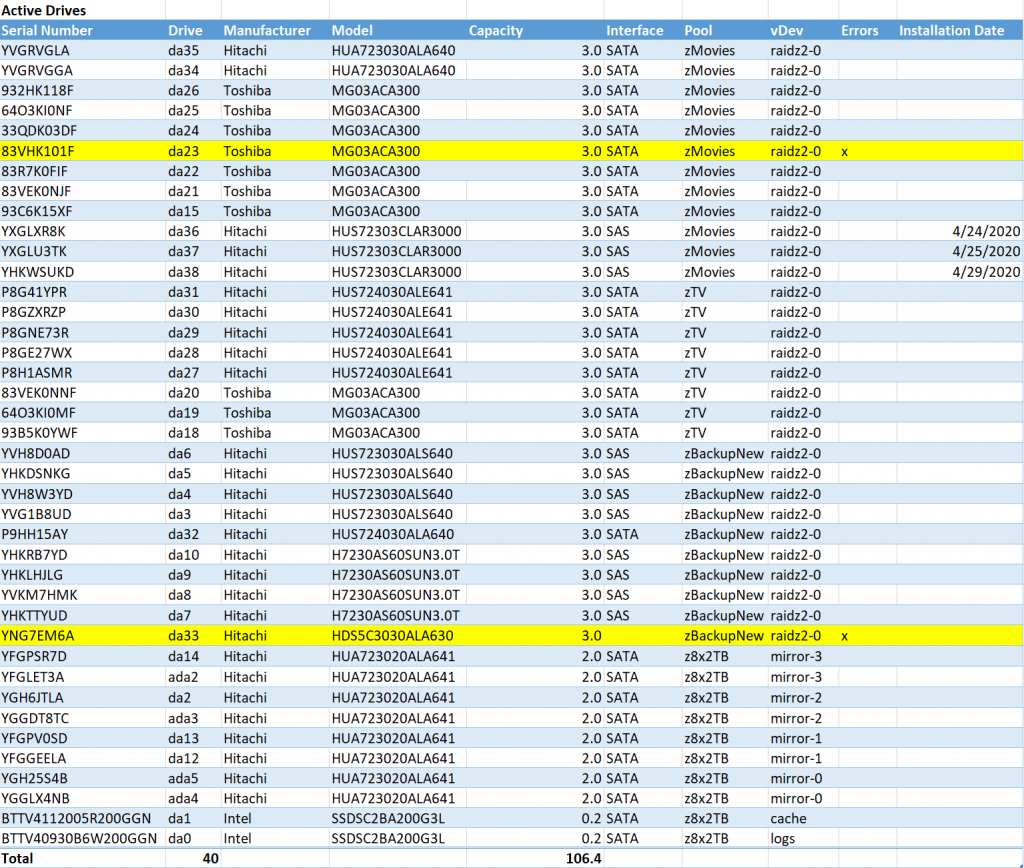Select serial number P8GE27WX
The width and height of the screenshot is (1024, 868).
point(37,353)
